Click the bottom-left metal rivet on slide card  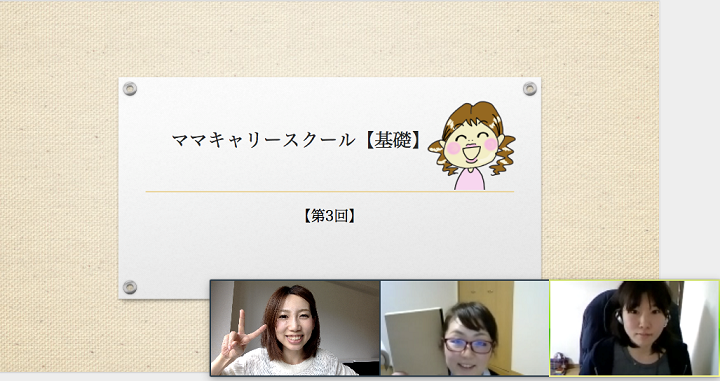tap(130, 287)
